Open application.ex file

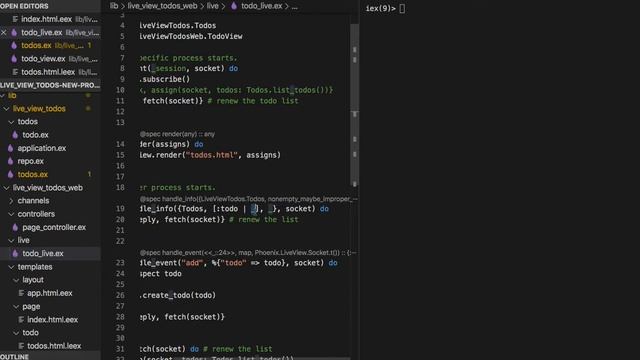42,148
